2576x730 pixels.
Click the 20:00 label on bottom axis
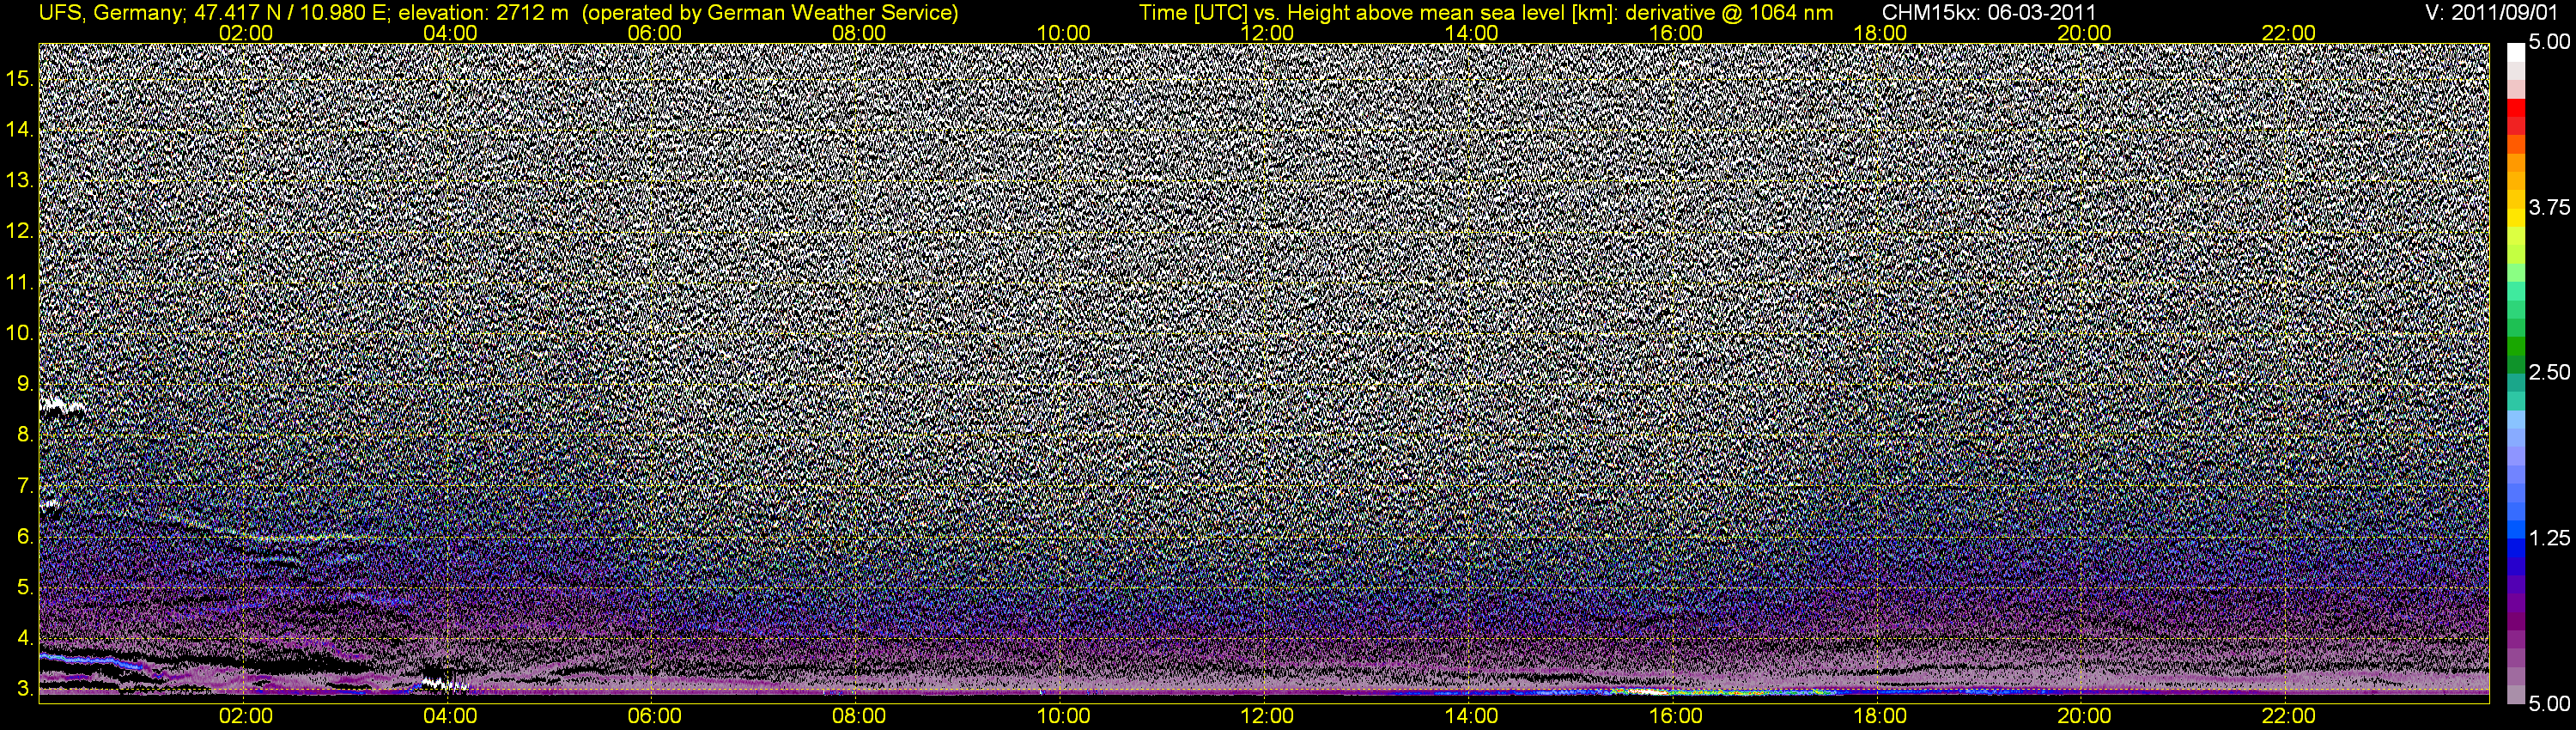(2084, 716)
